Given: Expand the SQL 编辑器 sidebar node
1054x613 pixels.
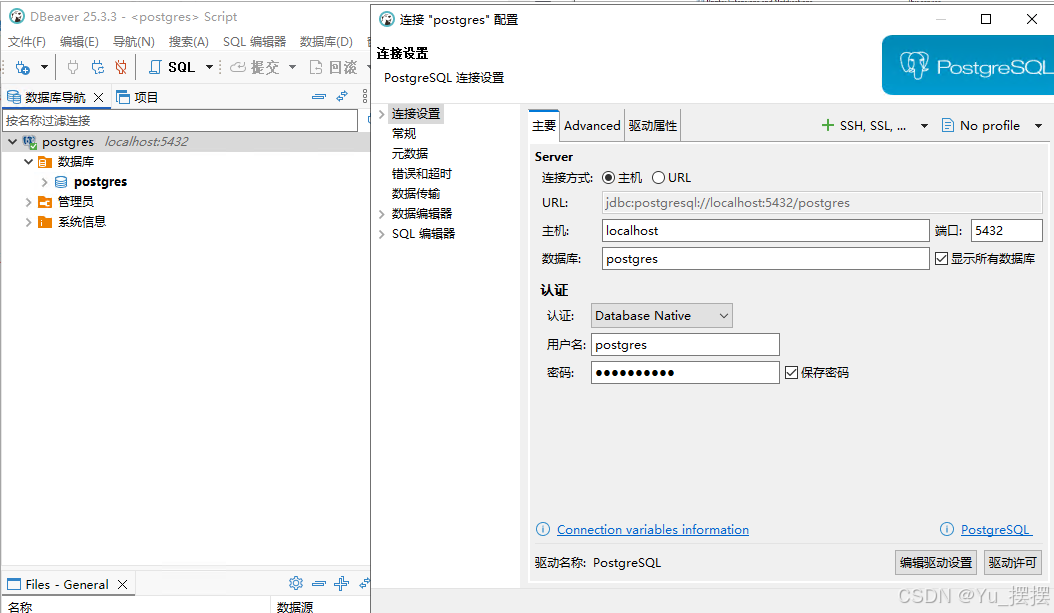Looking at the screenshot, I should coord(381,234).
